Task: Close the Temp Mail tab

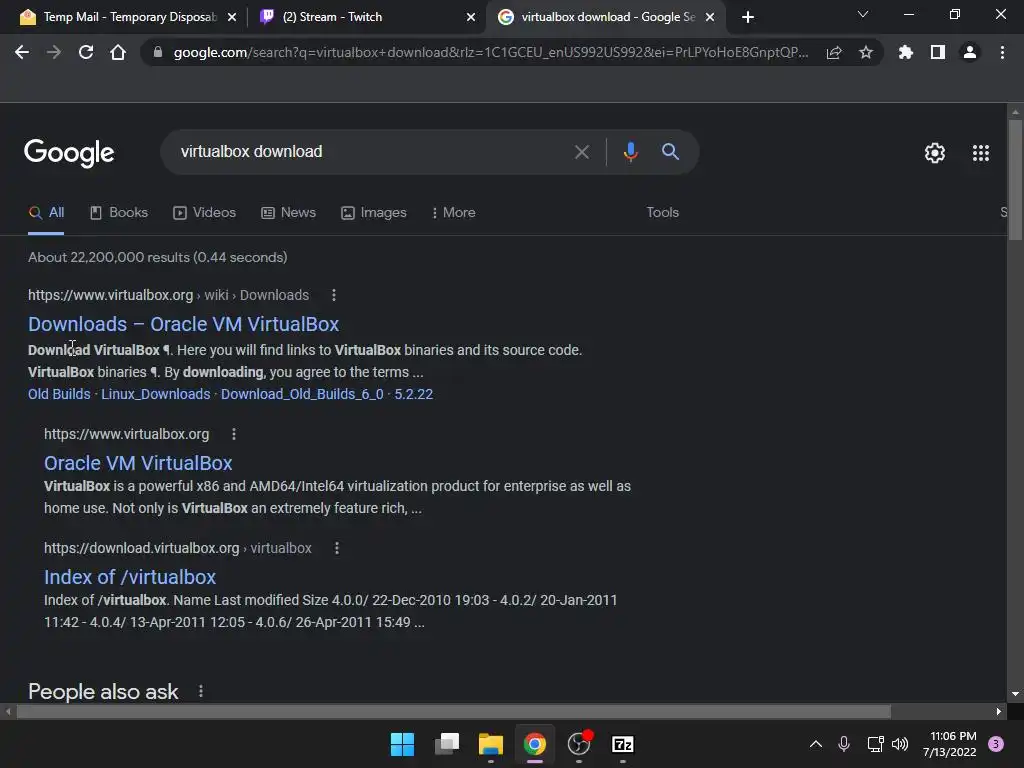Action: click(232, 17)
